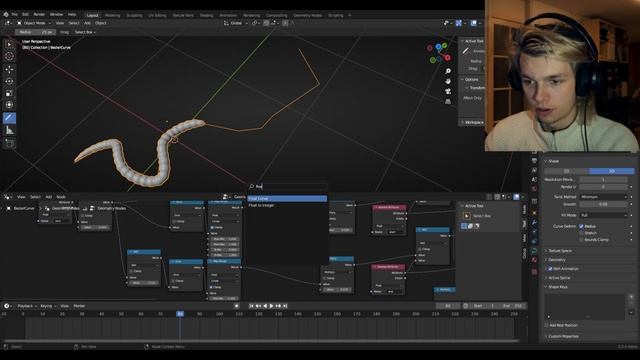Open the File menu
640x360 pixels.
pos(15,15)
